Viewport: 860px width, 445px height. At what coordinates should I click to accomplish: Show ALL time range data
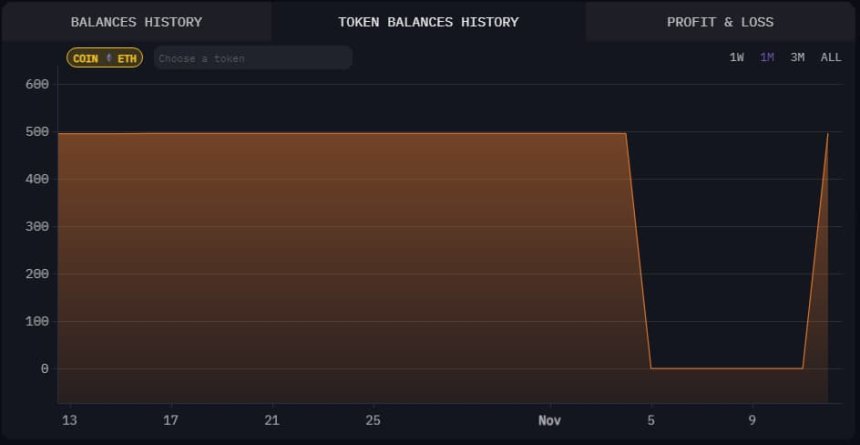[830, 57]
